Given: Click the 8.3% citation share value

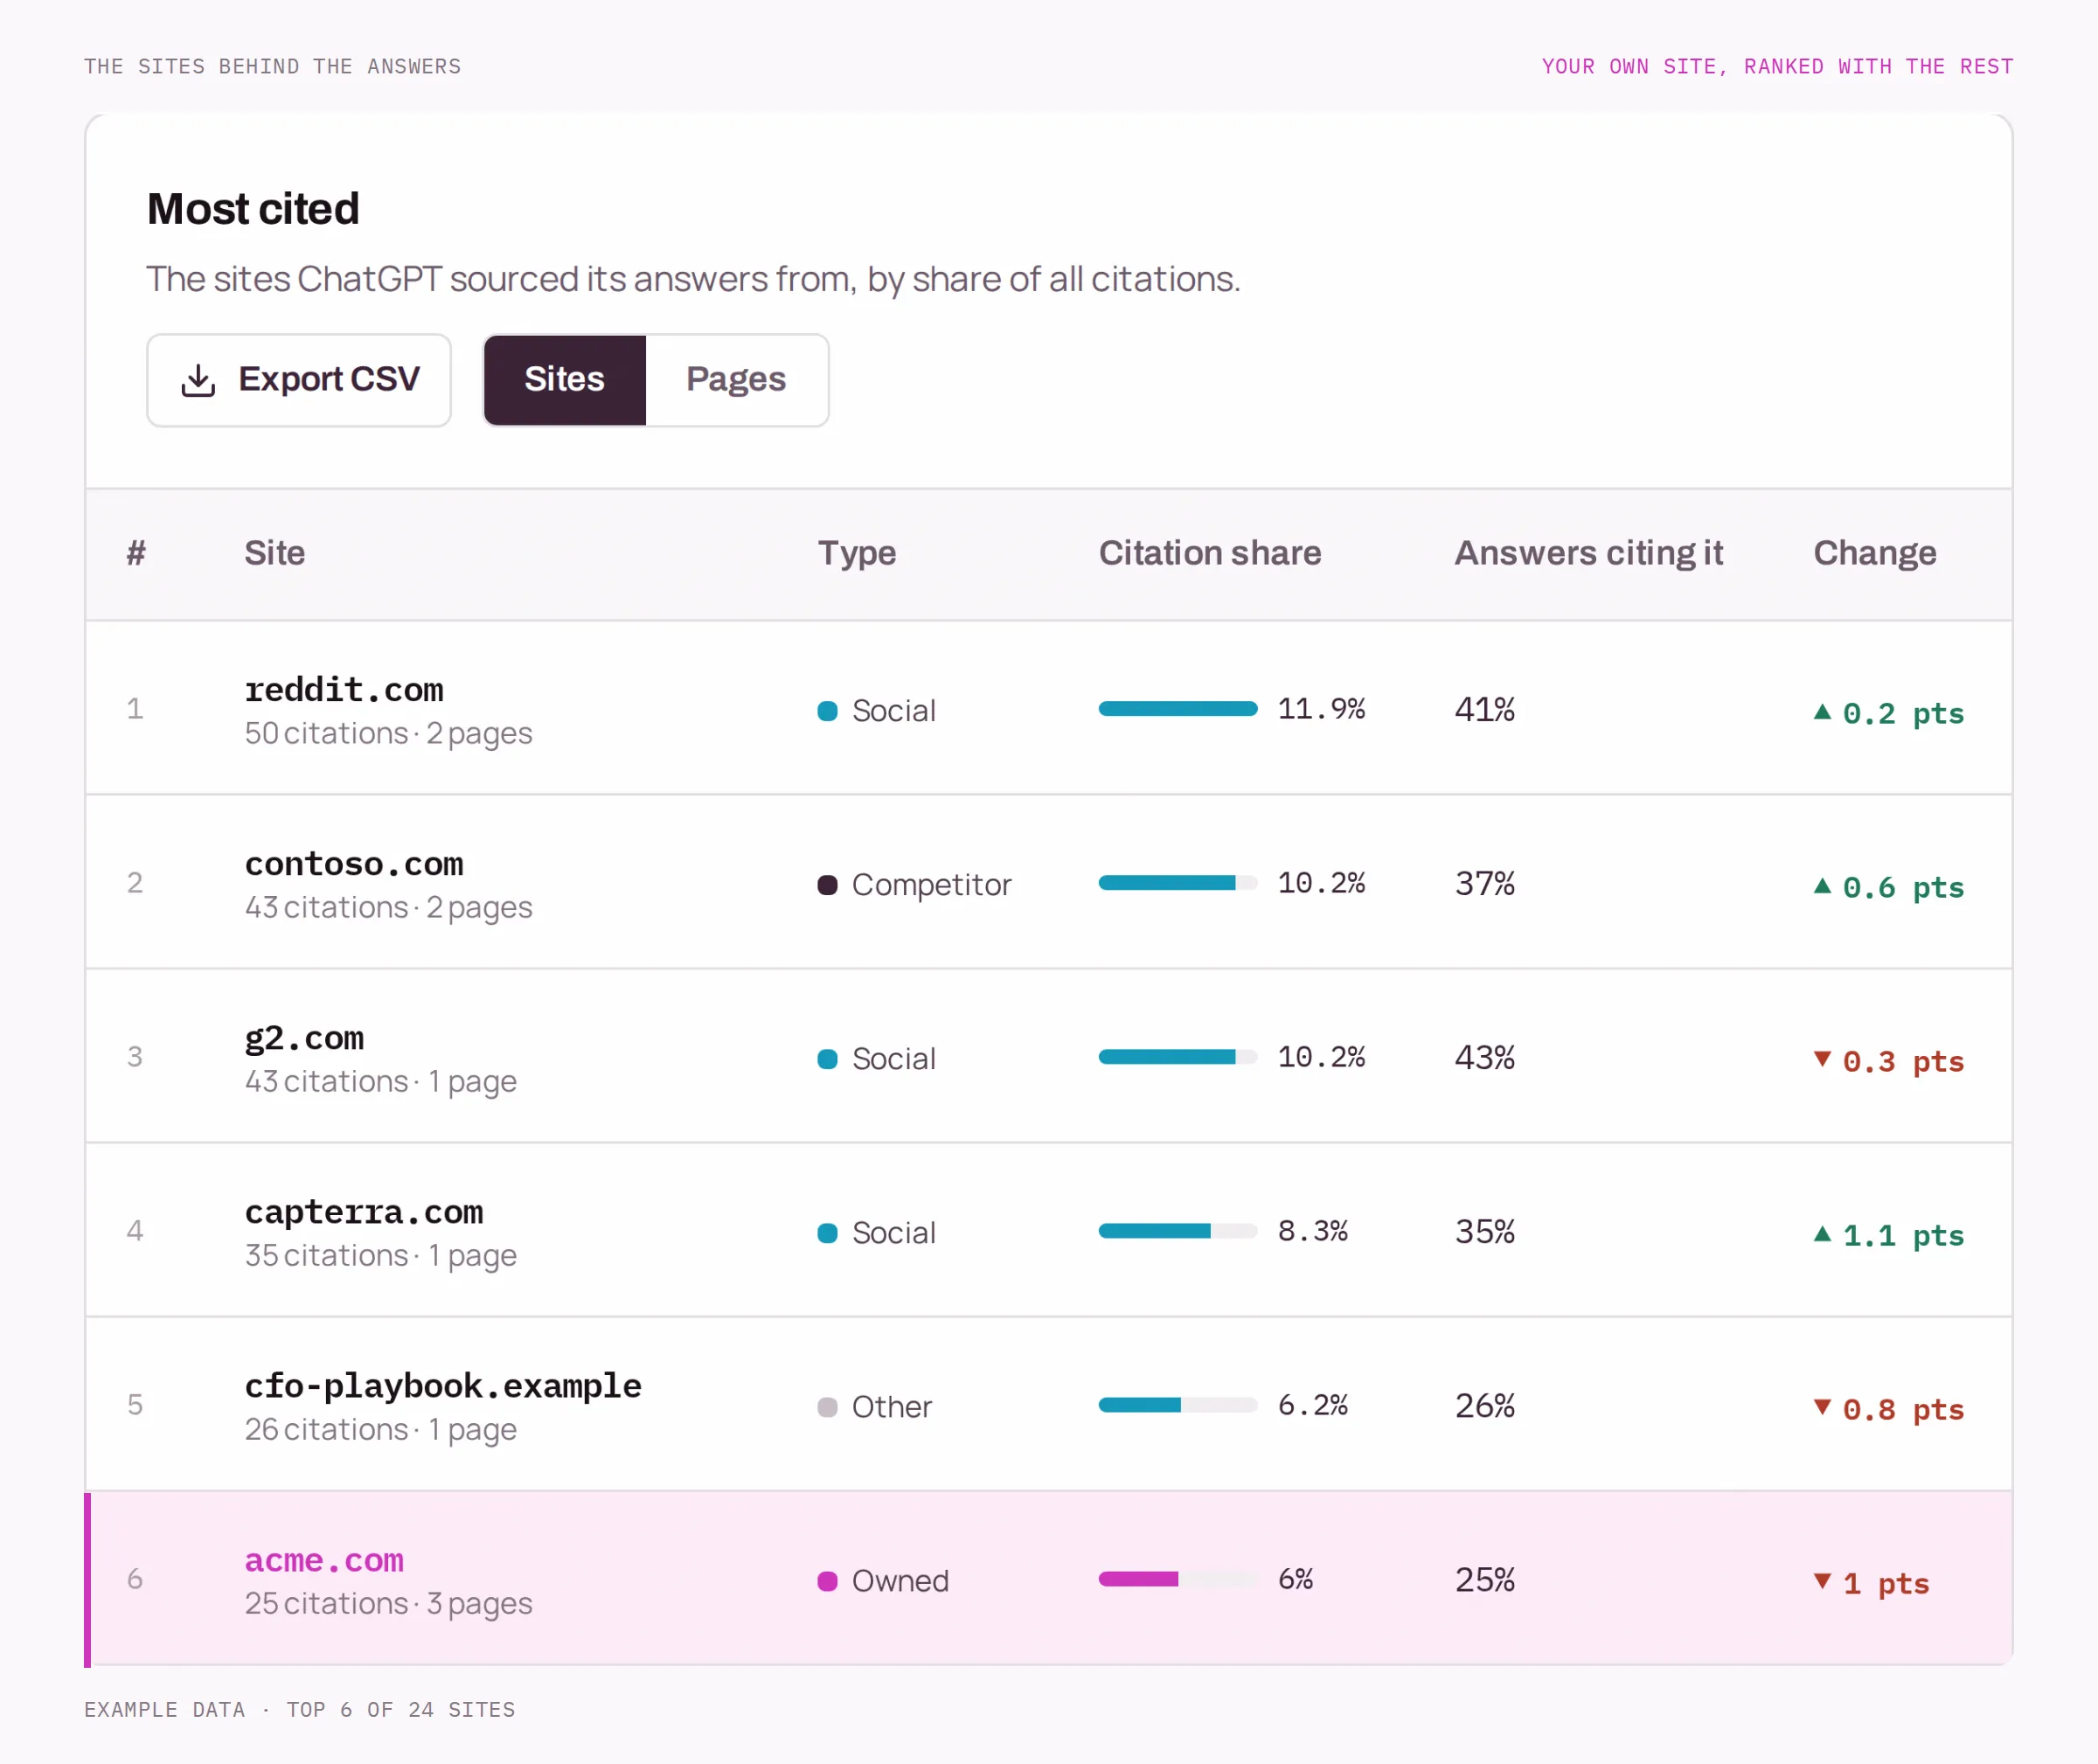Looking at the screenshot, I should 1313,1231.
